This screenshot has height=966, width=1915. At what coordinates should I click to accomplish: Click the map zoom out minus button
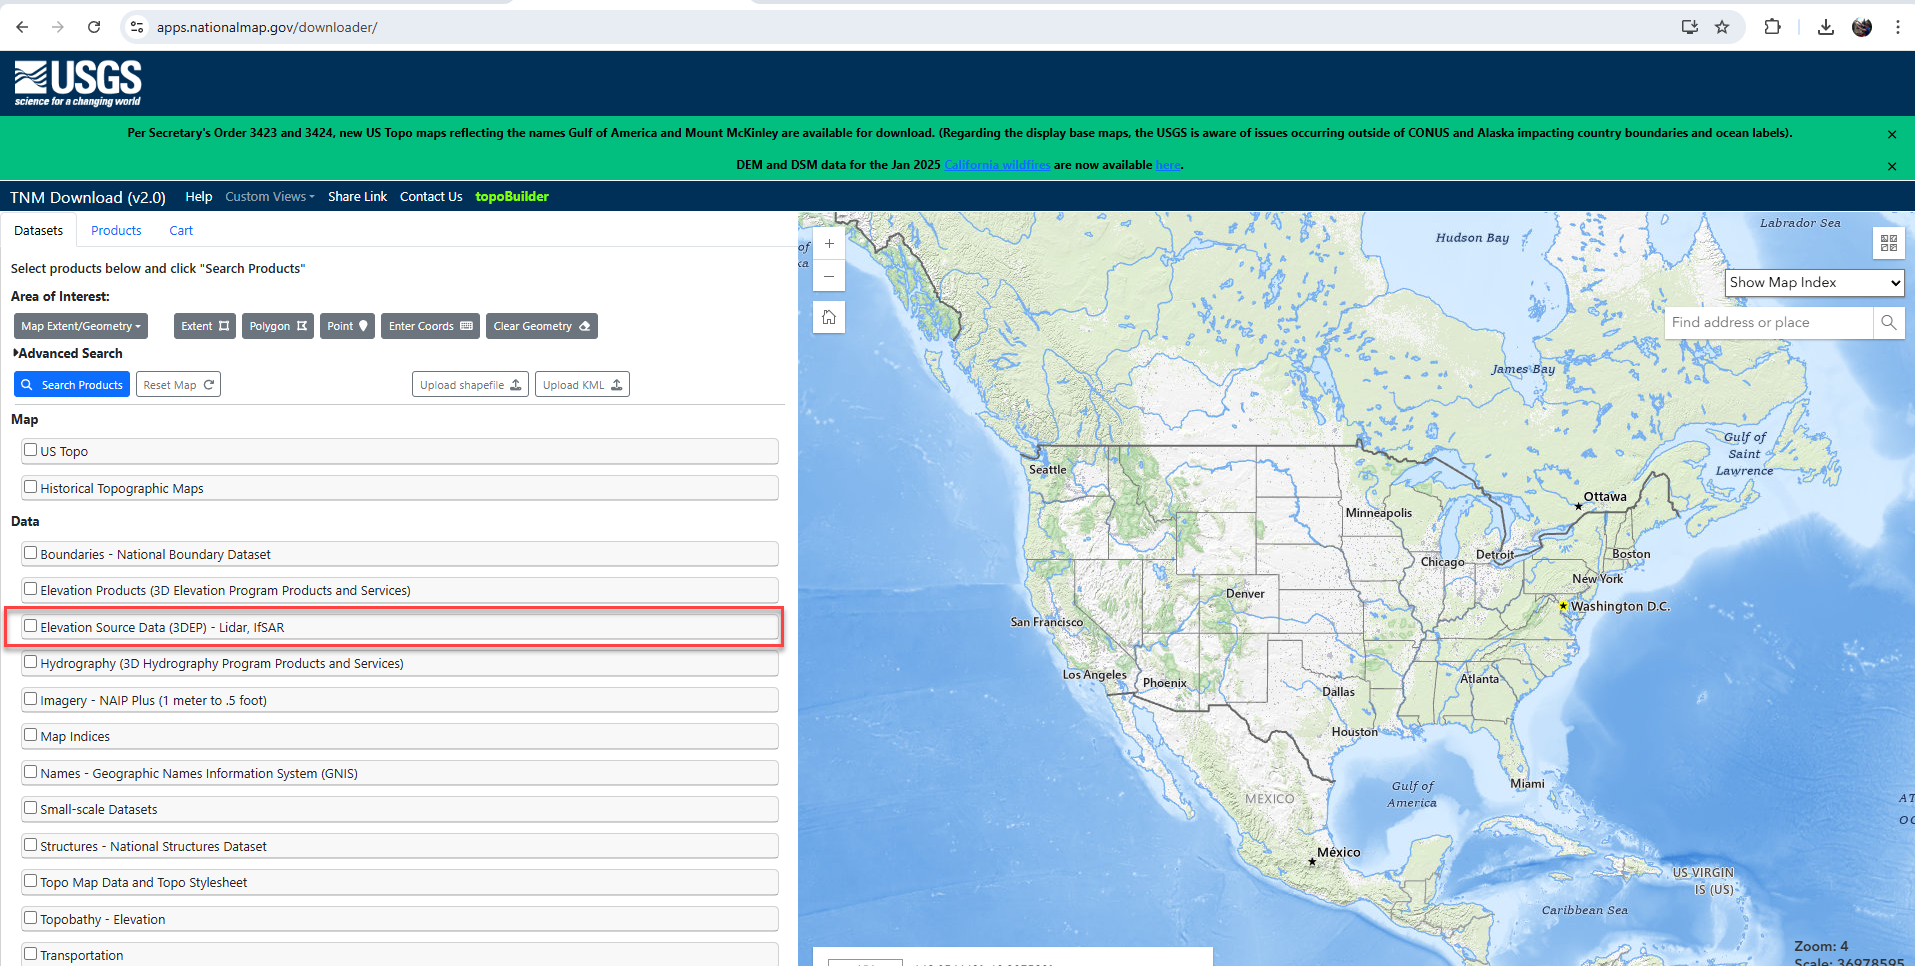829,276
